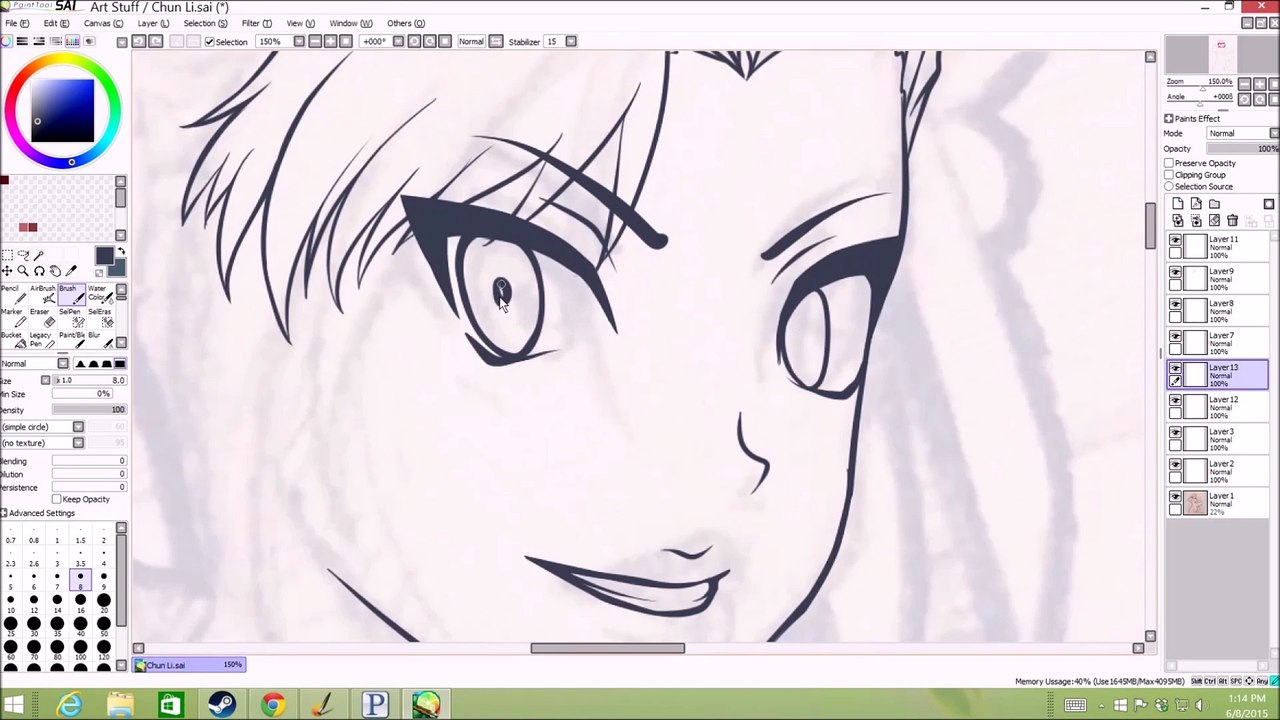
Task: Click the Redo button in toolbar
Action: tap(156, 41)
